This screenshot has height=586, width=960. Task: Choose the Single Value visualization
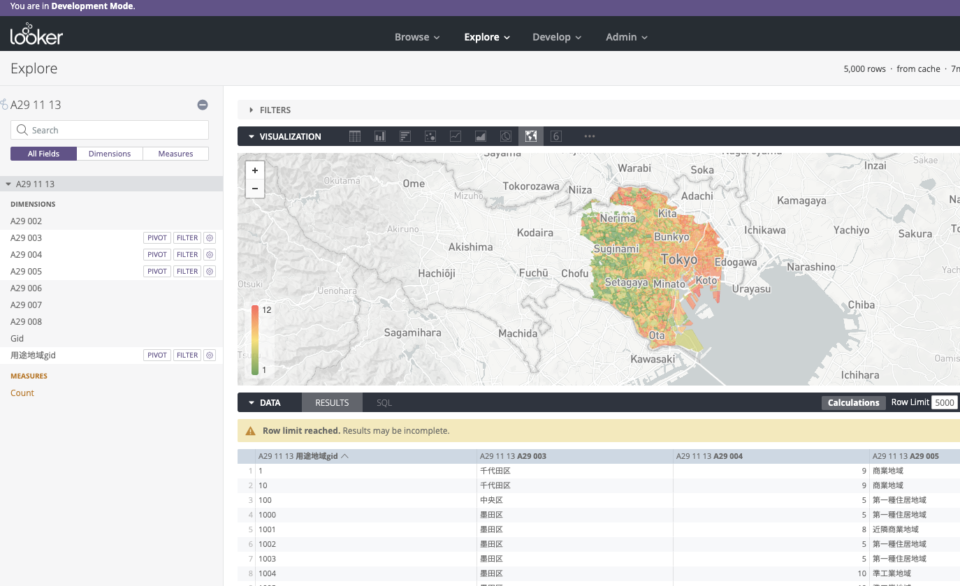coord(555,135)
